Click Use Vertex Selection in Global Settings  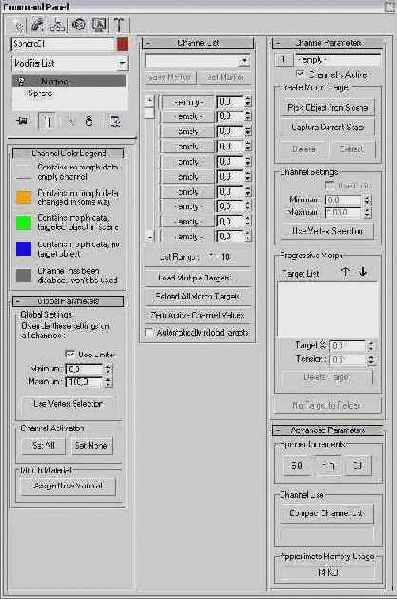tap(68, 404)
